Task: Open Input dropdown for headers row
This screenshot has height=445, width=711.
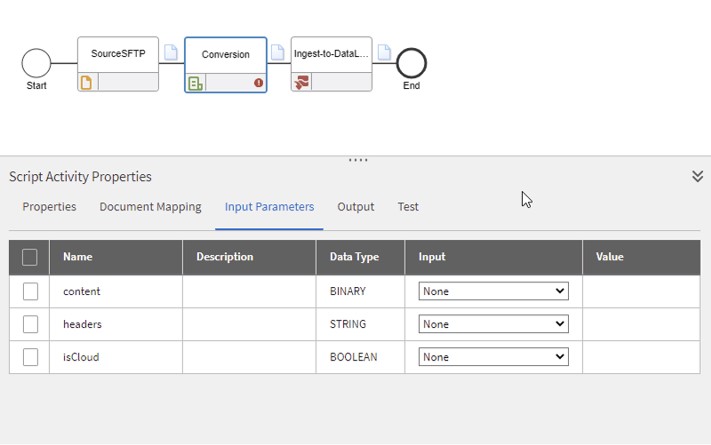Action: (494, 324)
